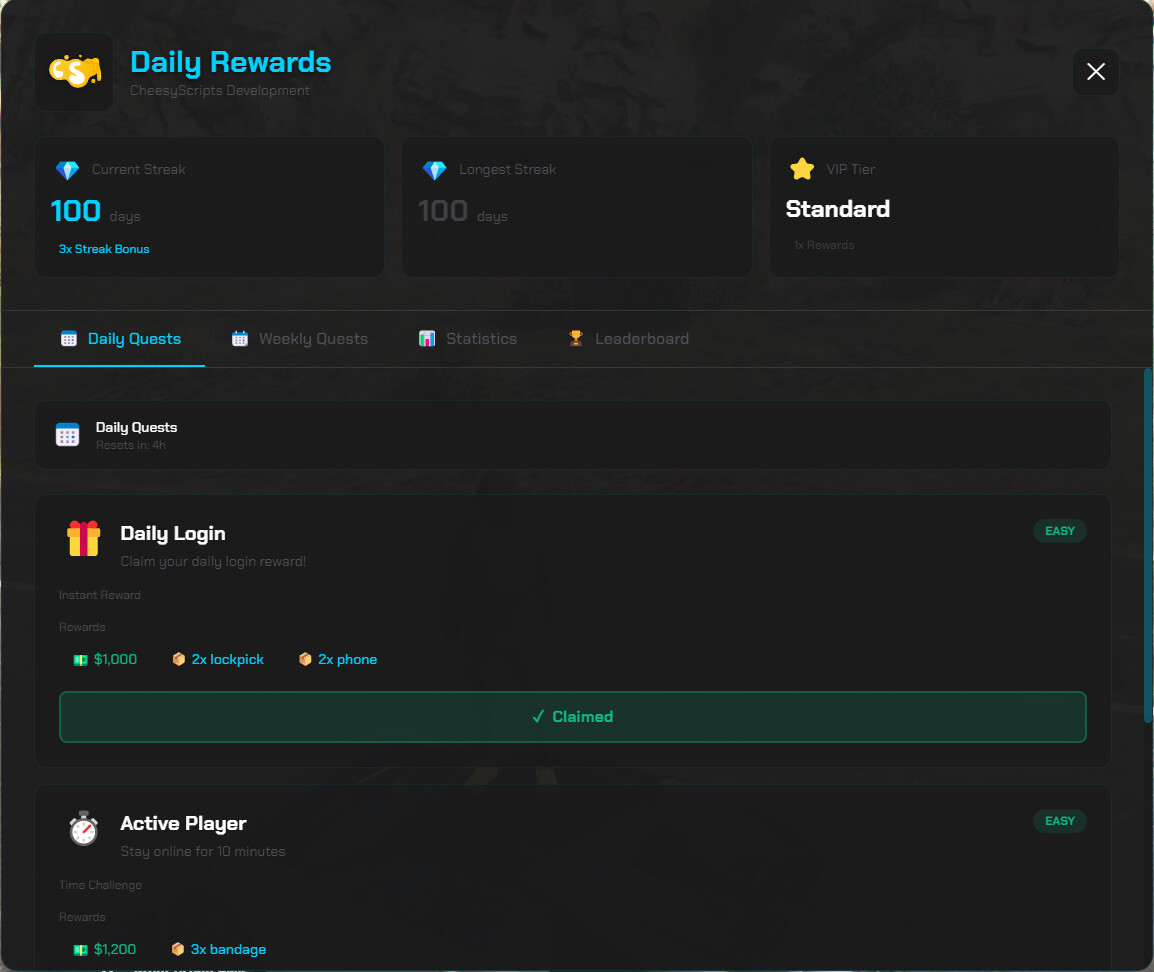
Task: Click the Longest Streak diamond icon
Action: [435, 170]
